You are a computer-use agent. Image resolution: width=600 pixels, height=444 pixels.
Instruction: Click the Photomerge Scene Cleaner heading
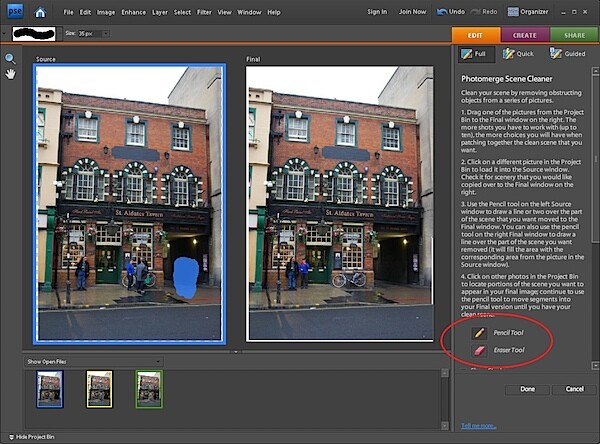tap(506, 79)
